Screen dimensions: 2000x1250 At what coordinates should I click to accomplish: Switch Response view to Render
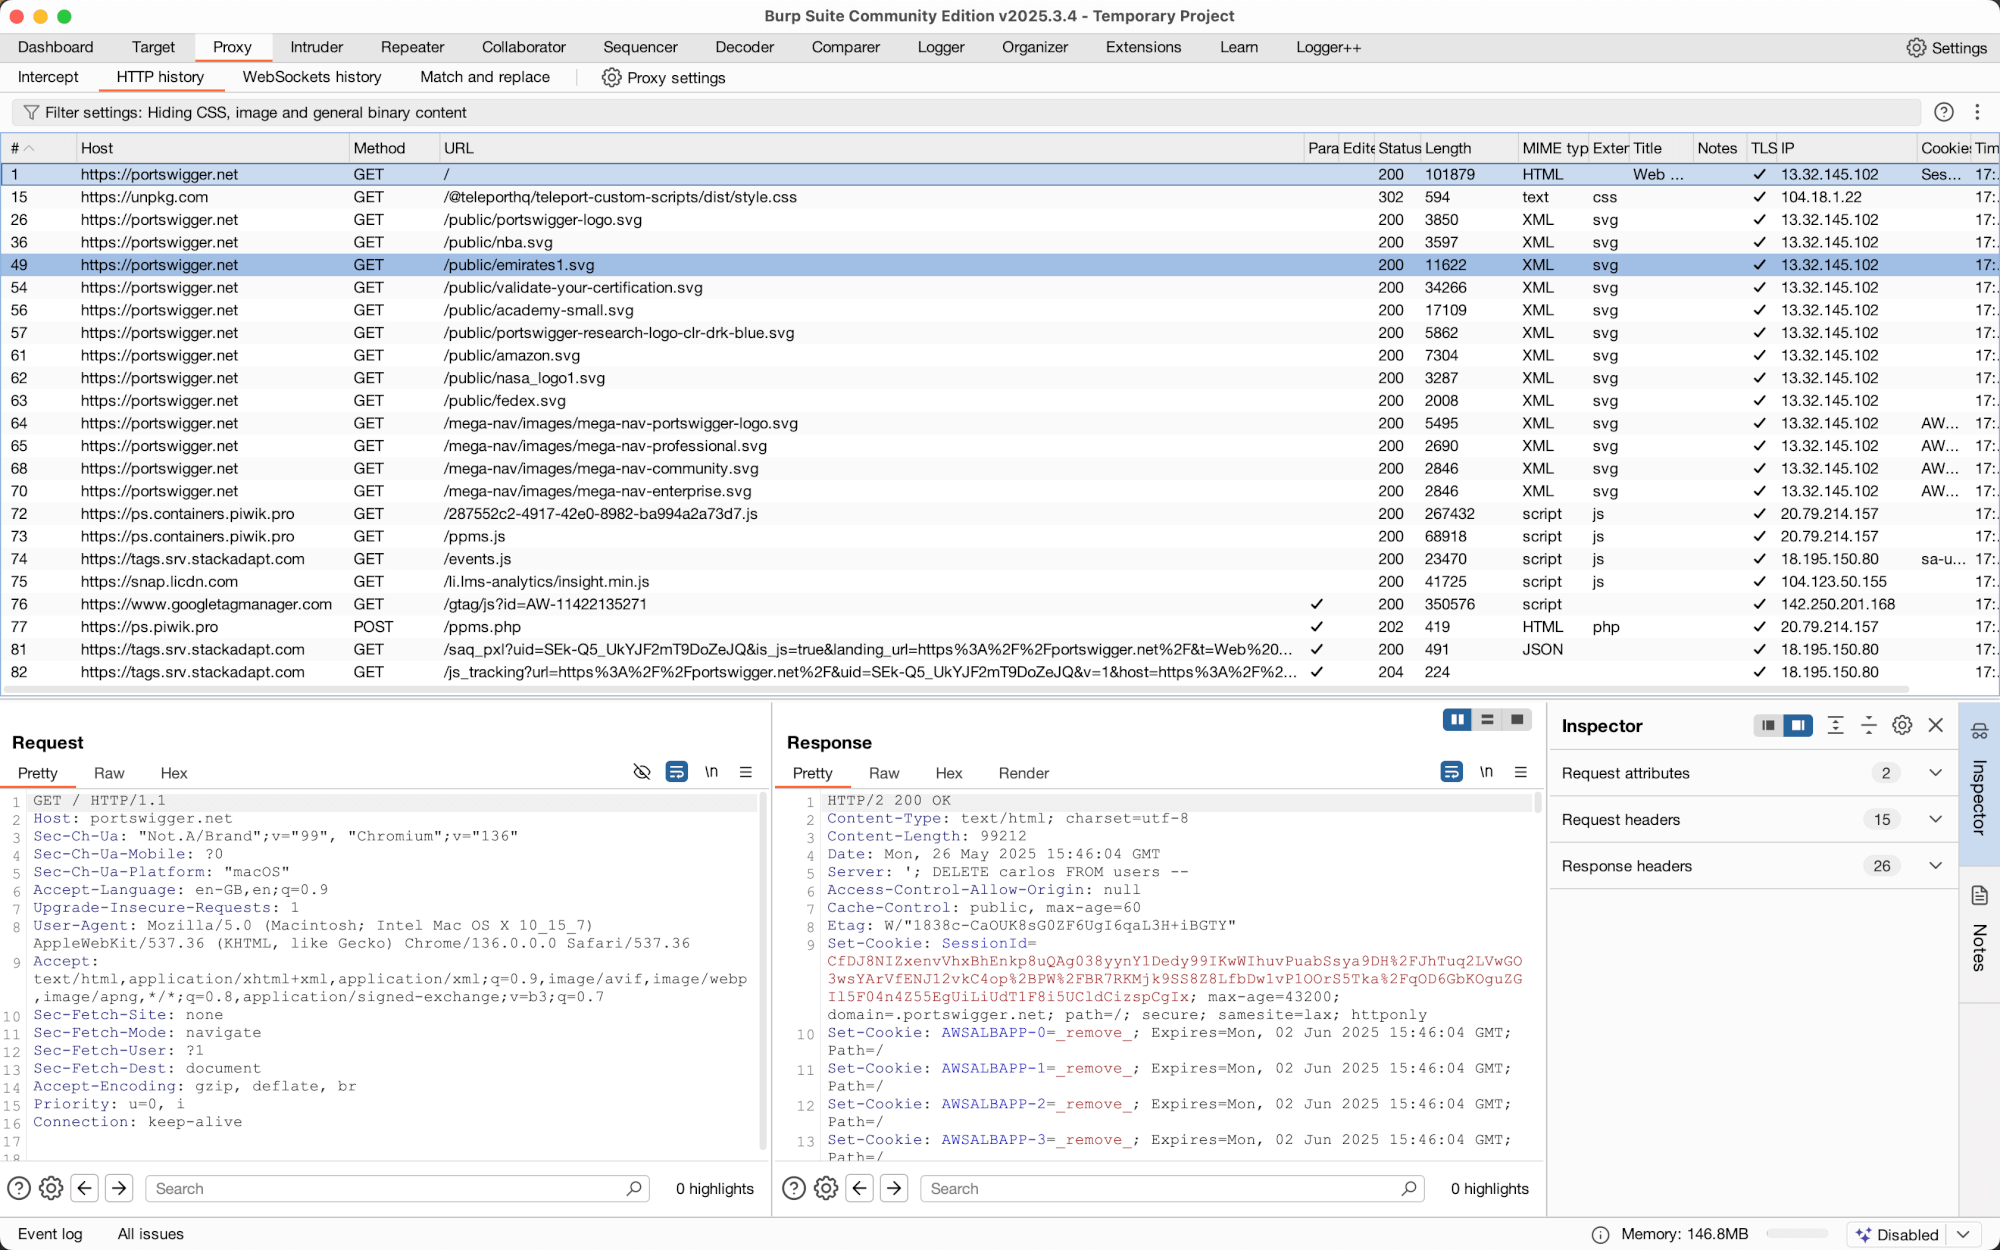(1023, 772)
